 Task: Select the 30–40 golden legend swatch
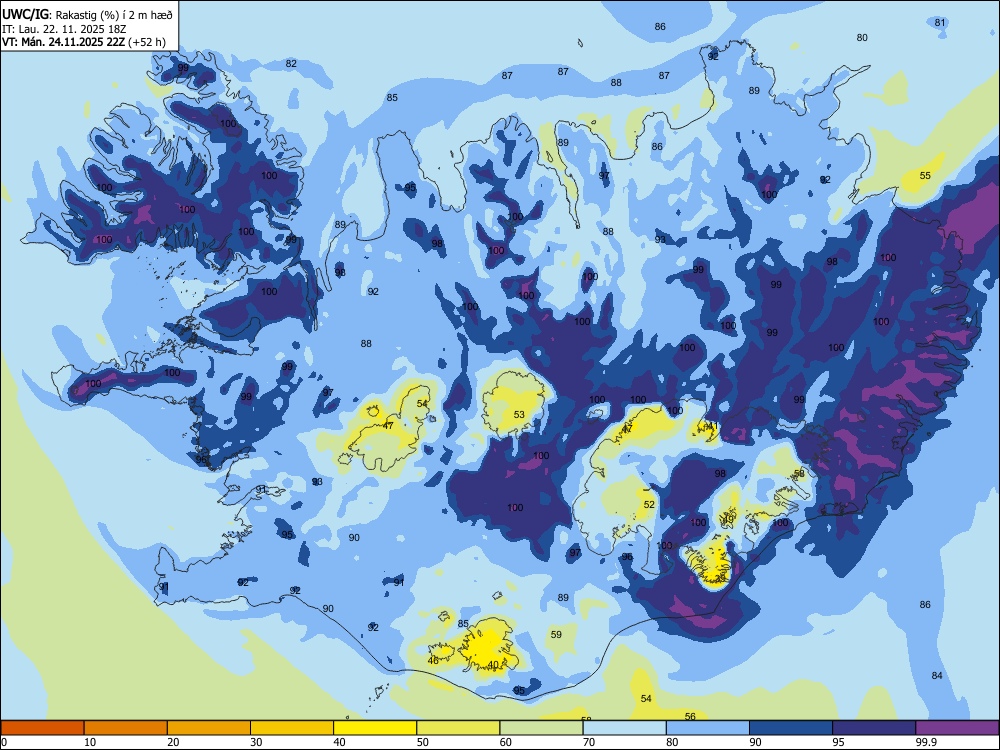coord(292,728)
